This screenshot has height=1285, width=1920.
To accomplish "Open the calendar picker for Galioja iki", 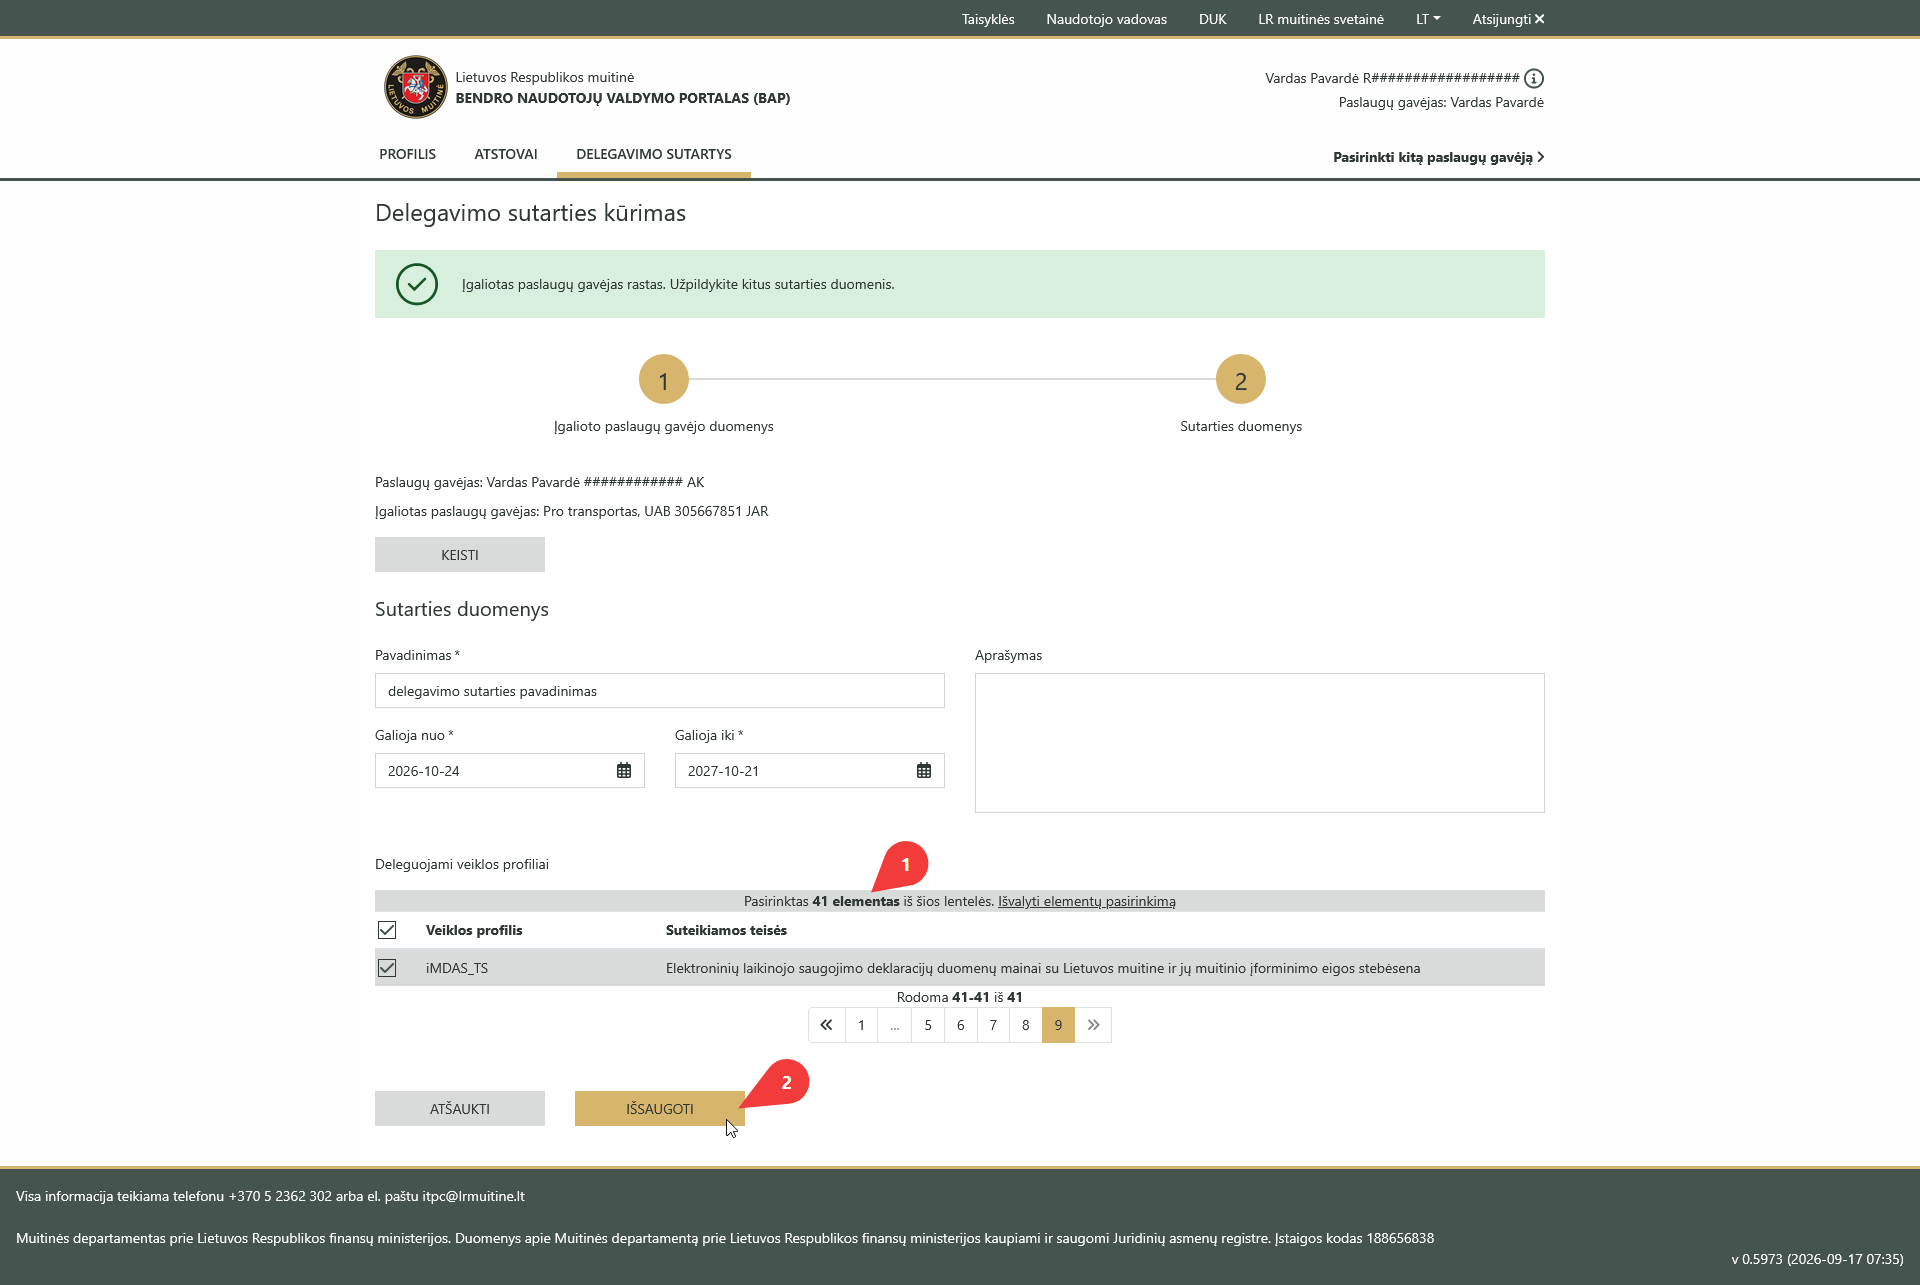I will coord(924,771).
